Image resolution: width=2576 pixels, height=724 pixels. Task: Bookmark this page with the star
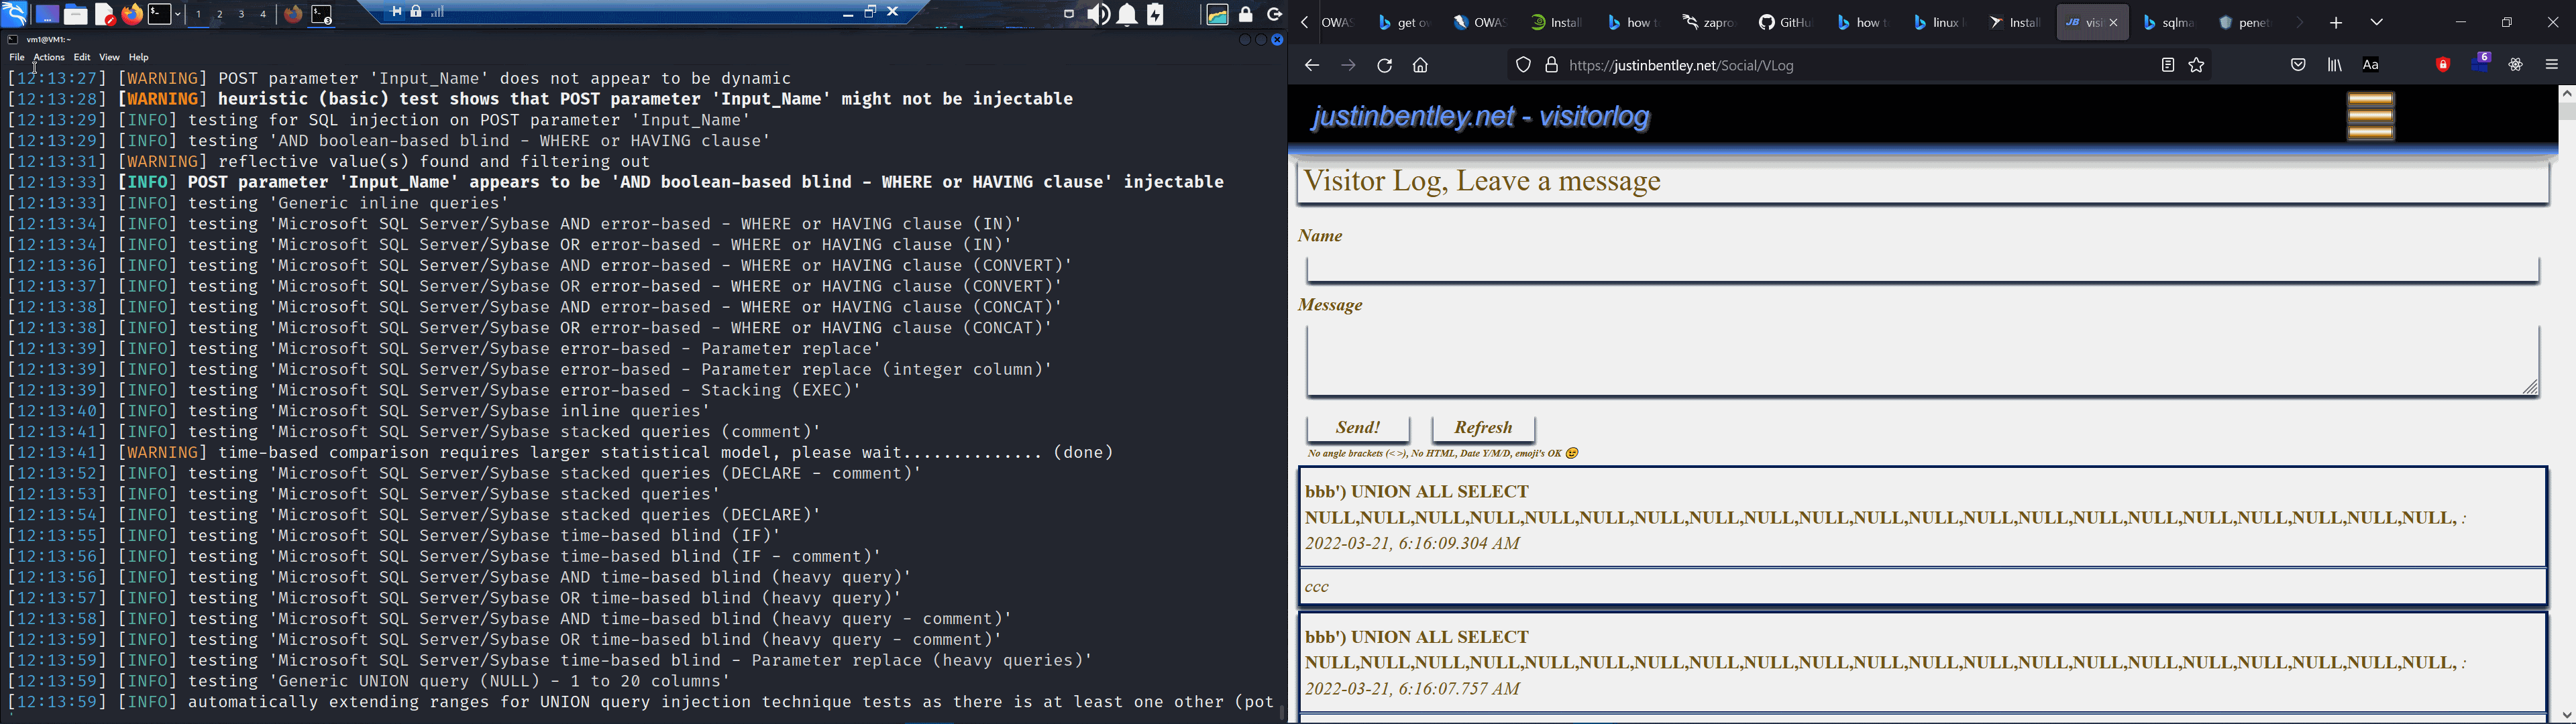(x=2197, y=66)
